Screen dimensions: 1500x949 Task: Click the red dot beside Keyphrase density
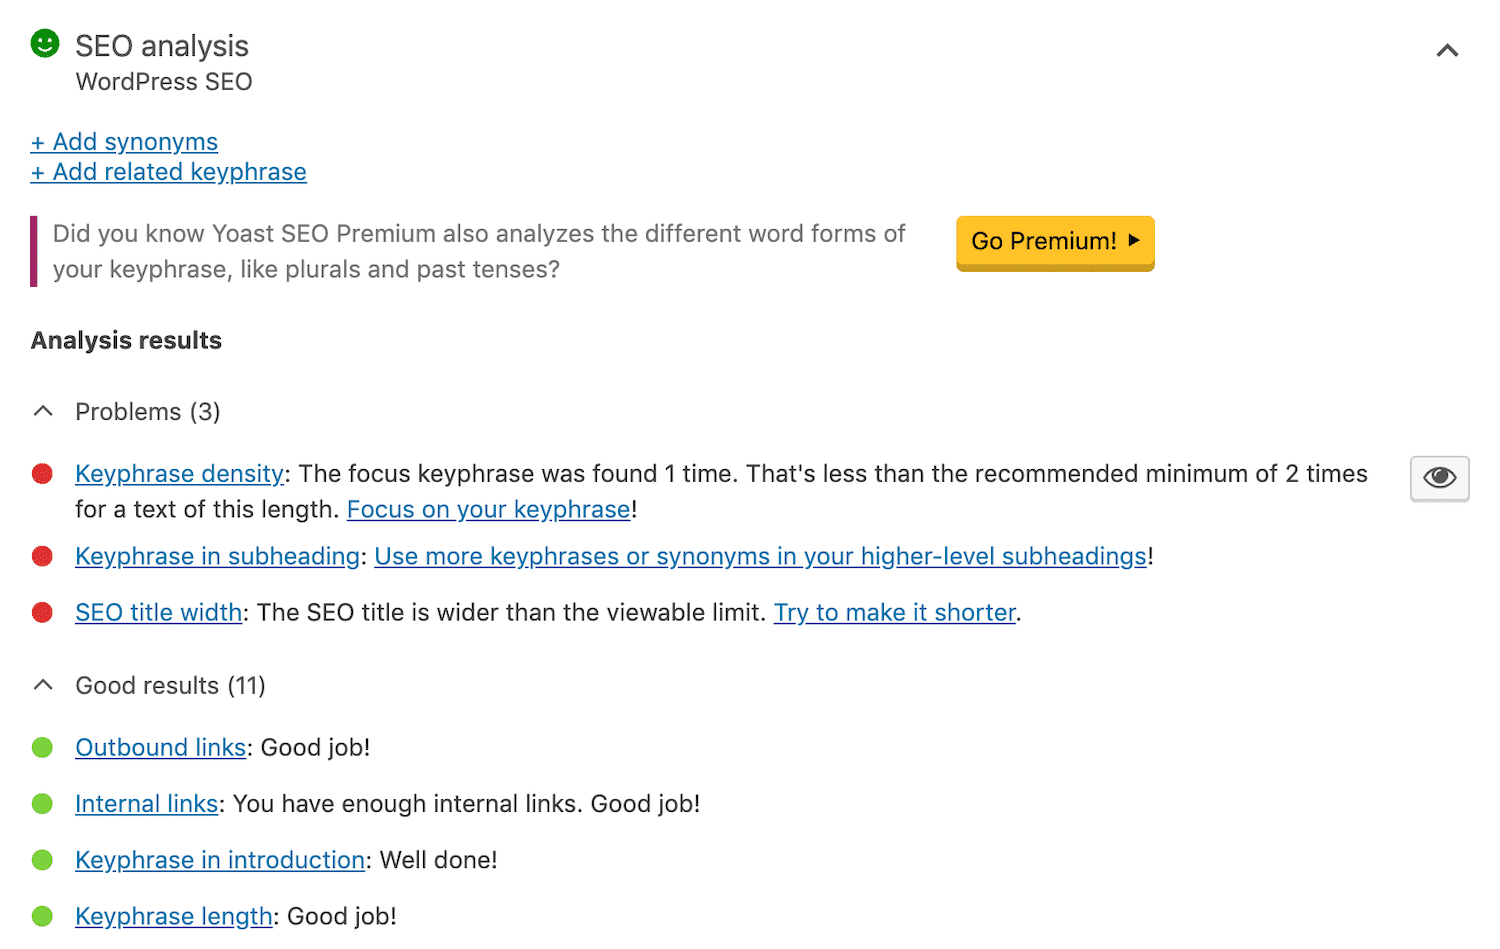pyautogui.click(x=42, y=474)
